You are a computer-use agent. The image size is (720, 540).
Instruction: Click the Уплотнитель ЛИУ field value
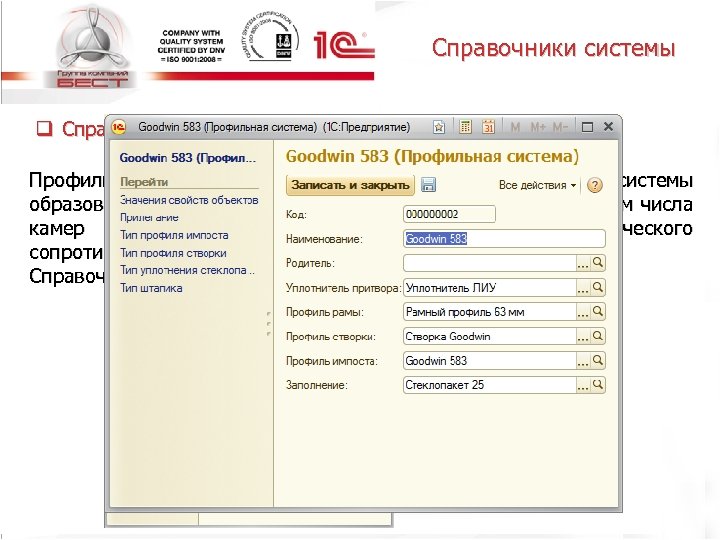coord(489,288)
